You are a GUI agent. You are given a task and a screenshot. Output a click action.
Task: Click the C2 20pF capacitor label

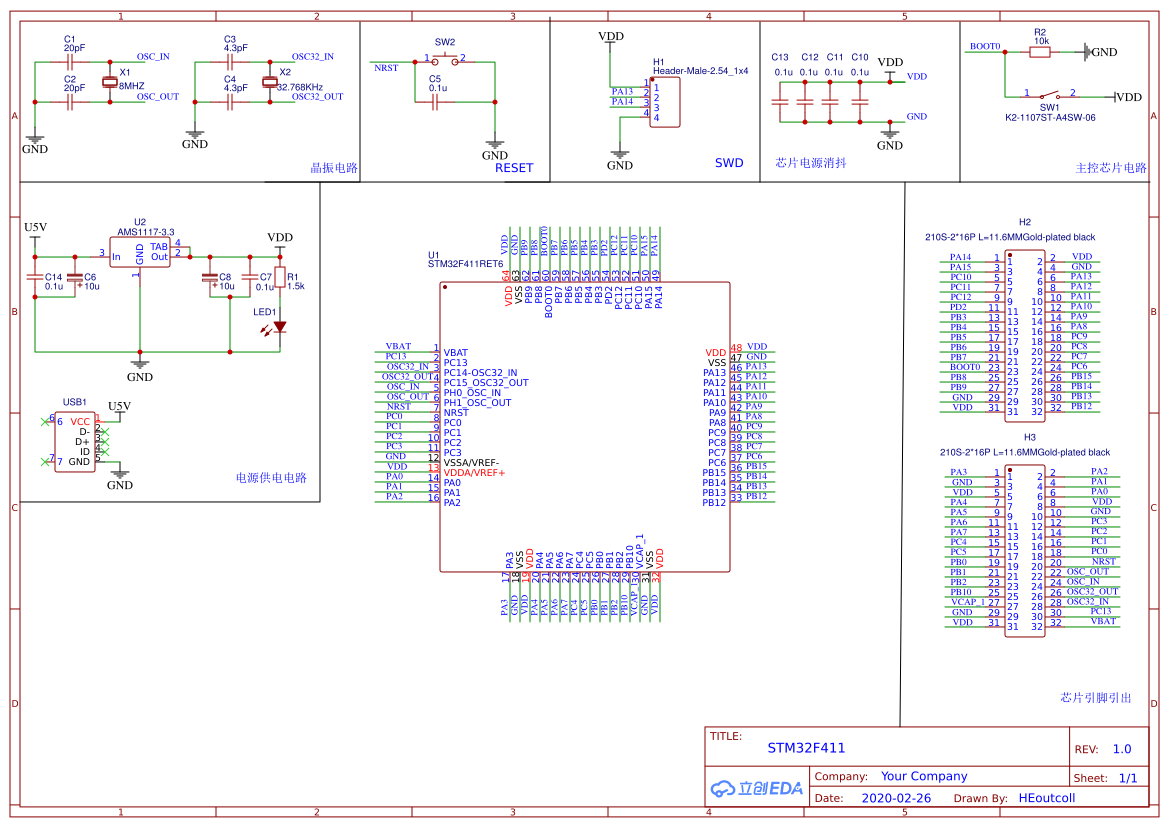[75, 83]
